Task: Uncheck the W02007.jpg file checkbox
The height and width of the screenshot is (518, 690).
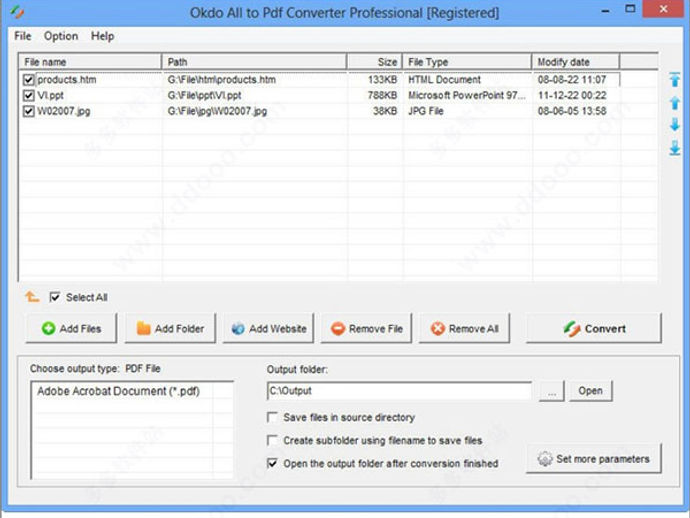Action: coord(29,111)
